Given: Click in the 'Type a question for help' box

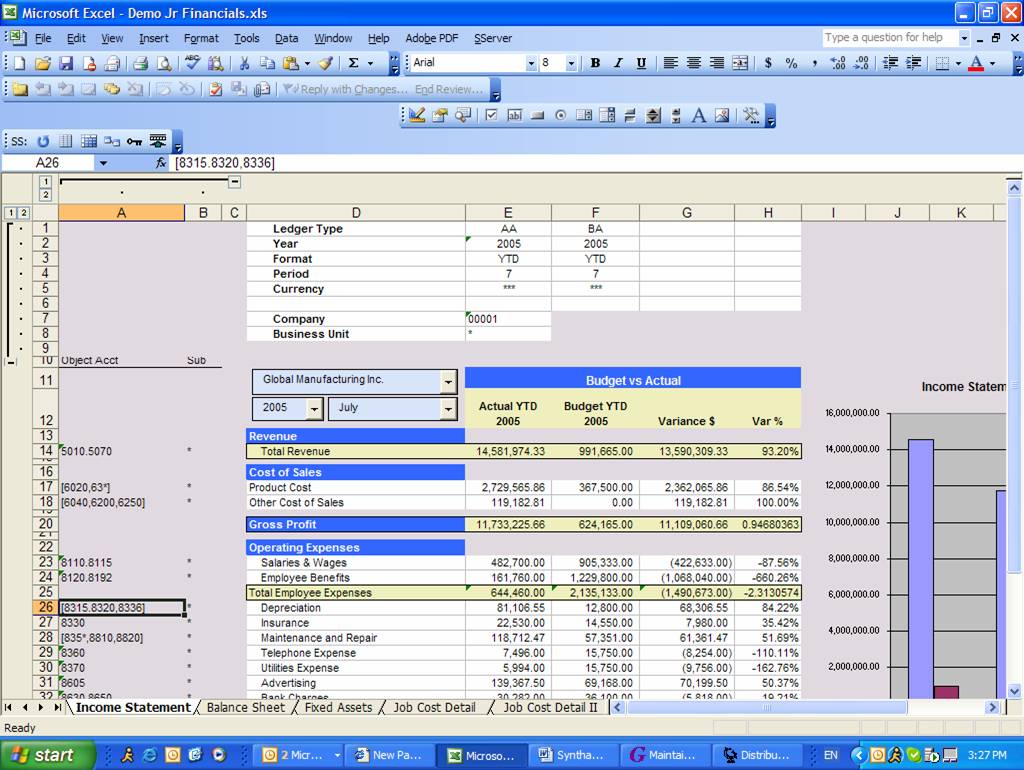Looking at the screenshot, I should [x=889, y=38].
